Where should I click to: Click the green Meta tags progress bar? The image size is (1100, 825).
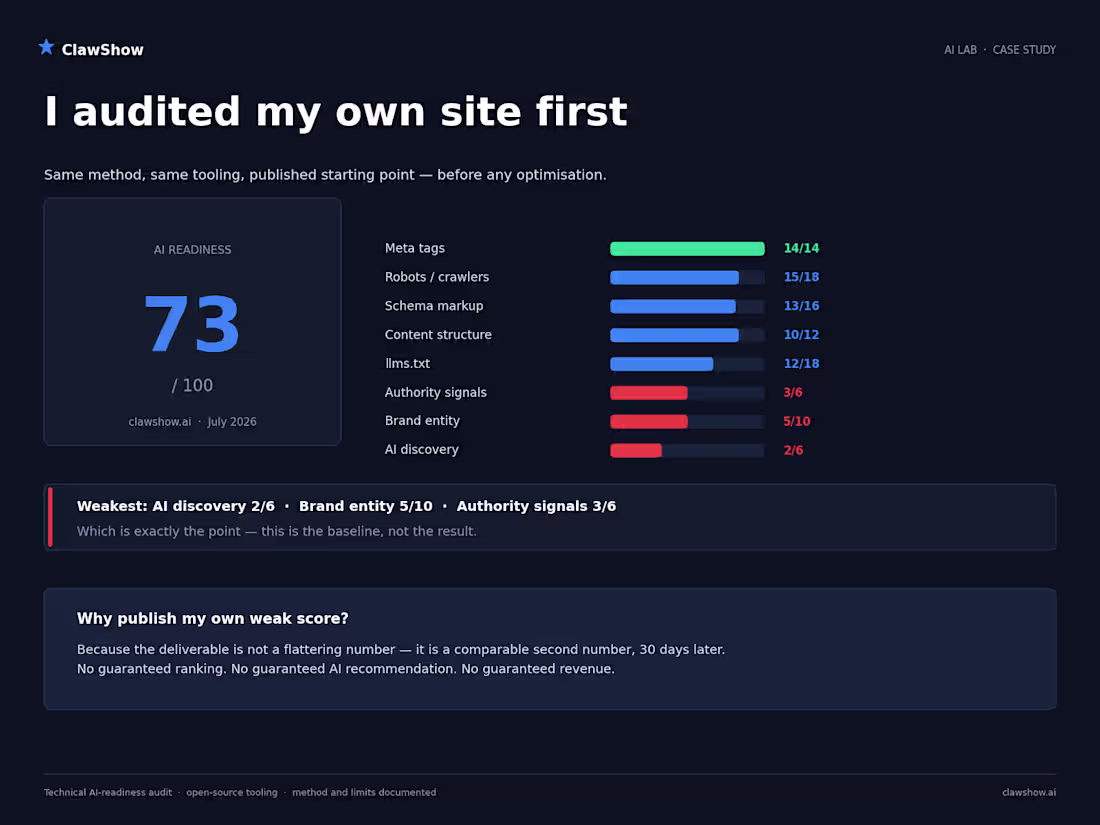click(687, 248)
